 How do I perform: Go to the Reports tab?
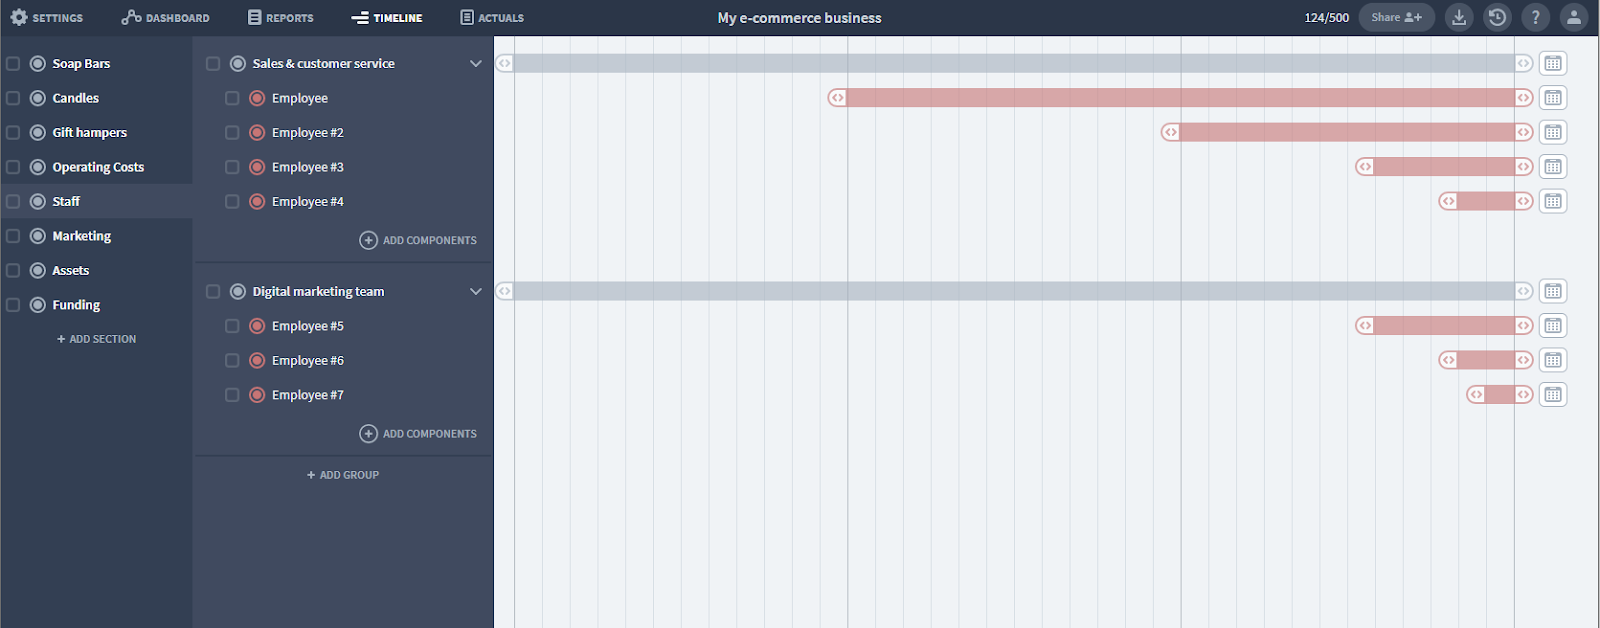click(281, 17)
